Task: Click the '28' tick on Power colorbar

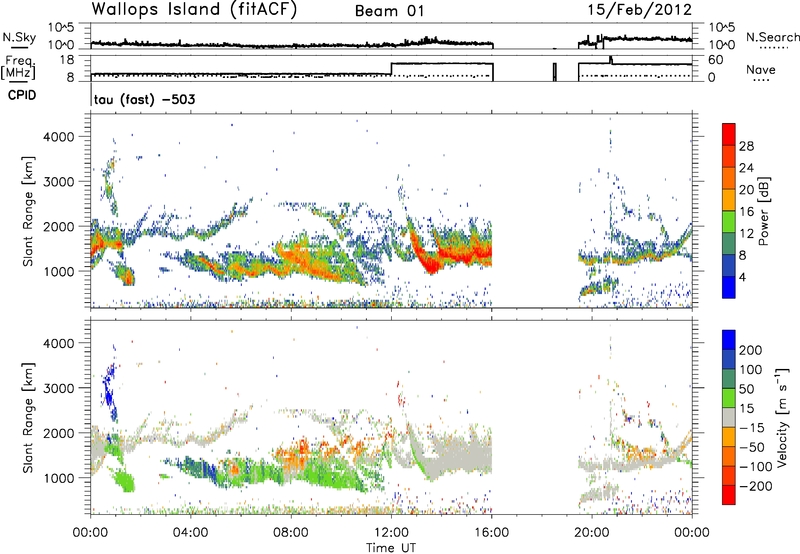Action: tap(746, 146)
